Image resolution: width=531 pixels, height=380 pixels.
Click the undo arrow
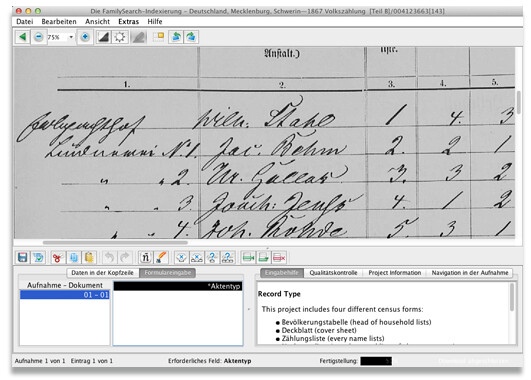[109, 258]
